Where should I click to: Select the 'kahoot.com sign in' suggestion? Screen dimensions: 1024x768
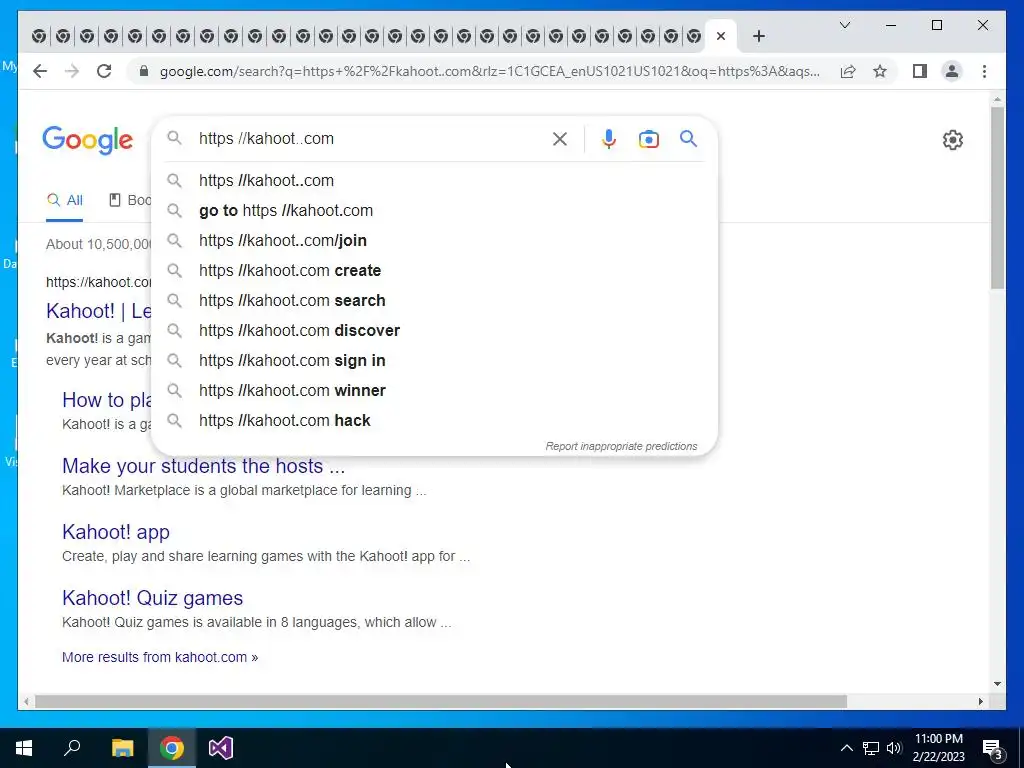[x=434, y=360]
